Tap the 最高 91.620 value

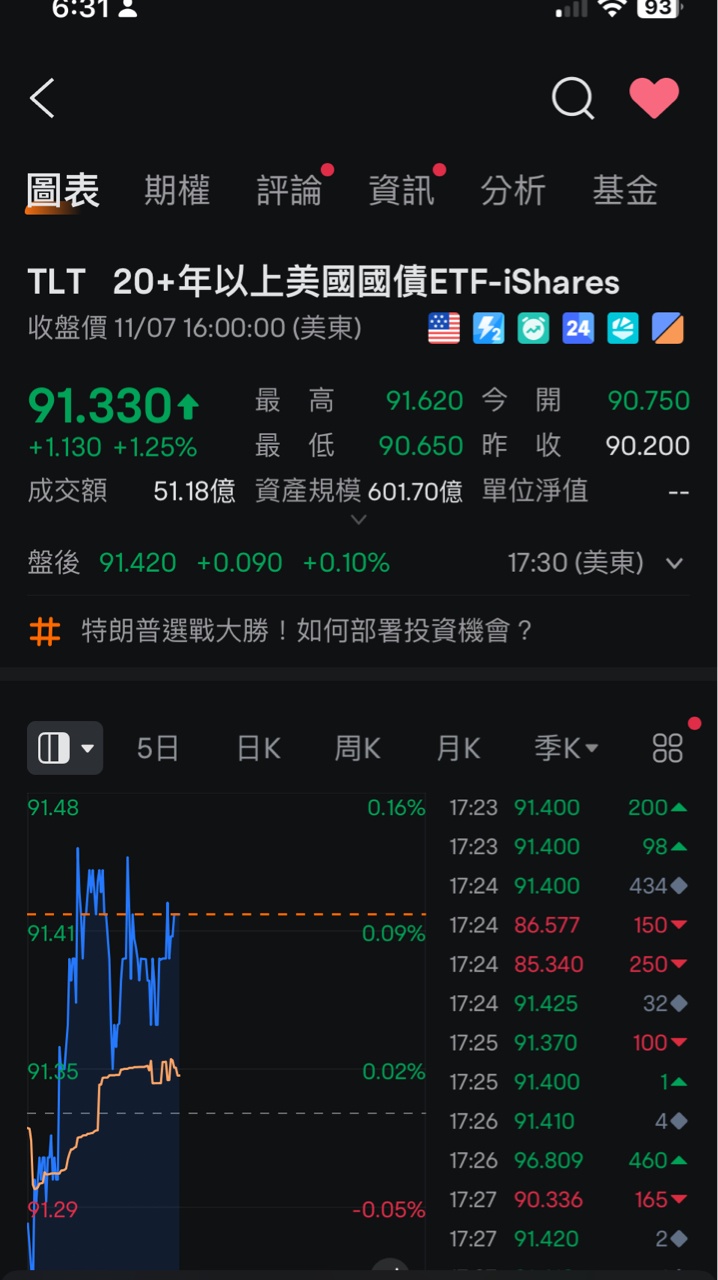click(425, 401)
